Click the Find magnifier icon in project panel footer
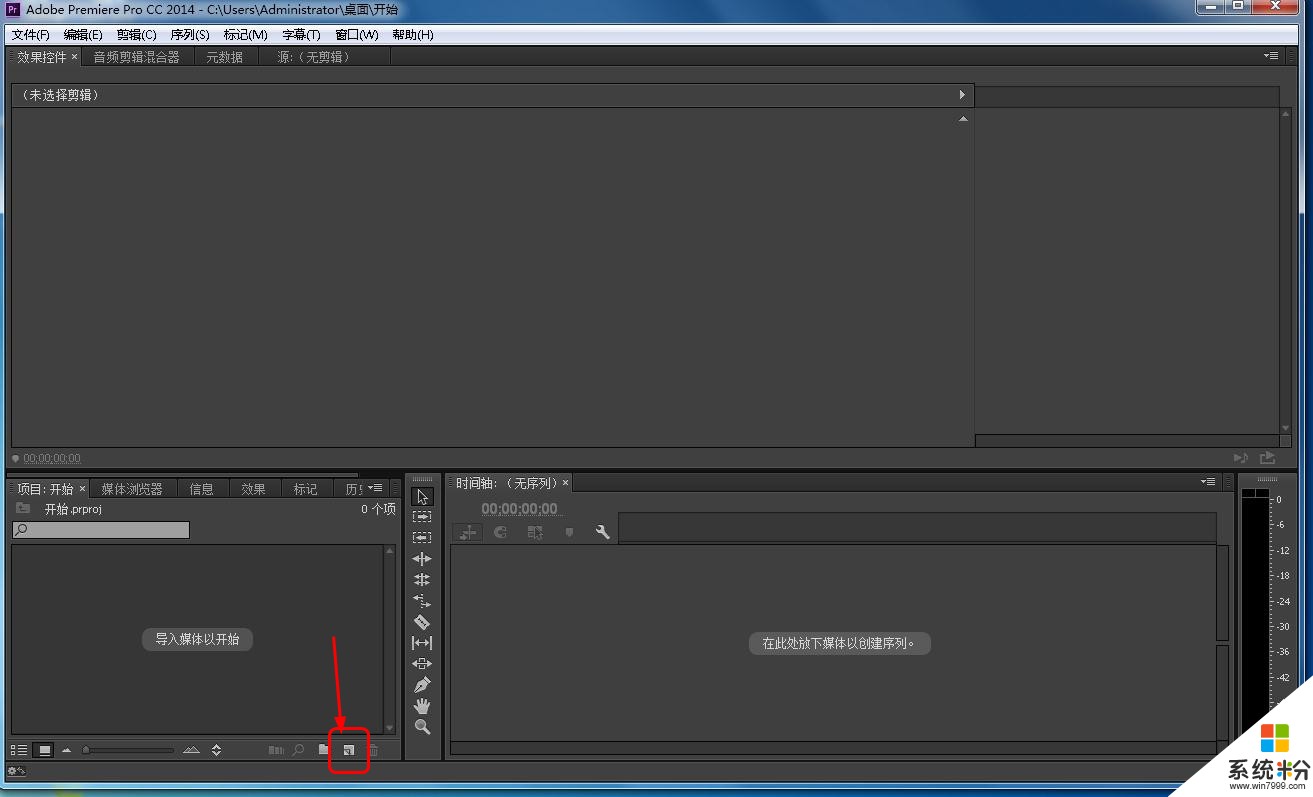 (298, 749)
